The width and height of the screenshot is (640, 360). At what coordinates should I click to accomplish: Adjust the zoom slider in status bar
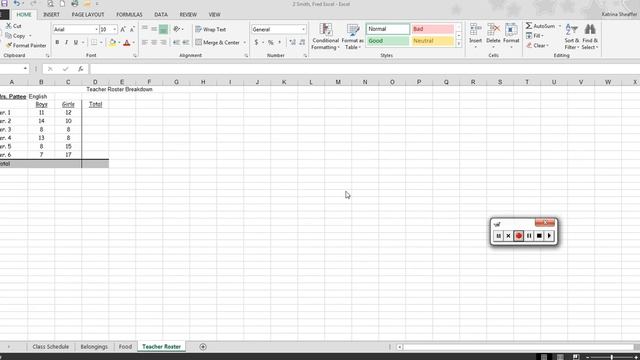click(x=612, y=357)
